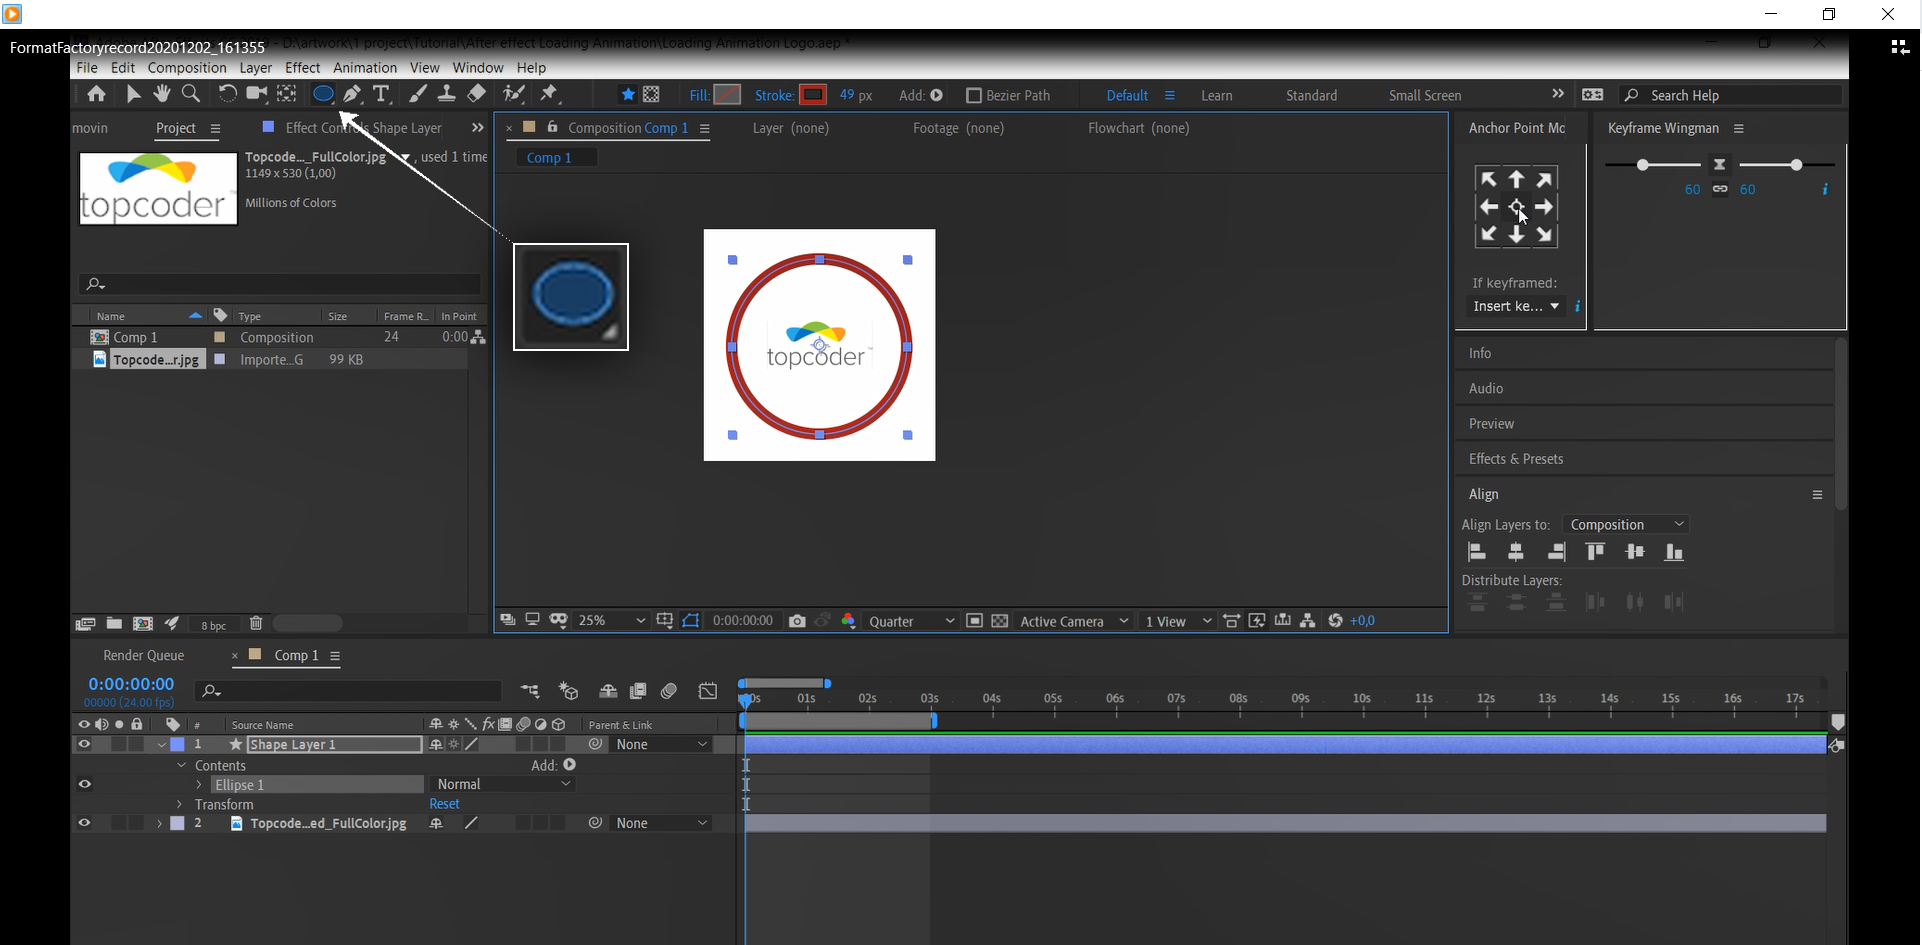Open the Animation menu
Viewport: 1922px width, 945px height.
[x=365, y=68]
